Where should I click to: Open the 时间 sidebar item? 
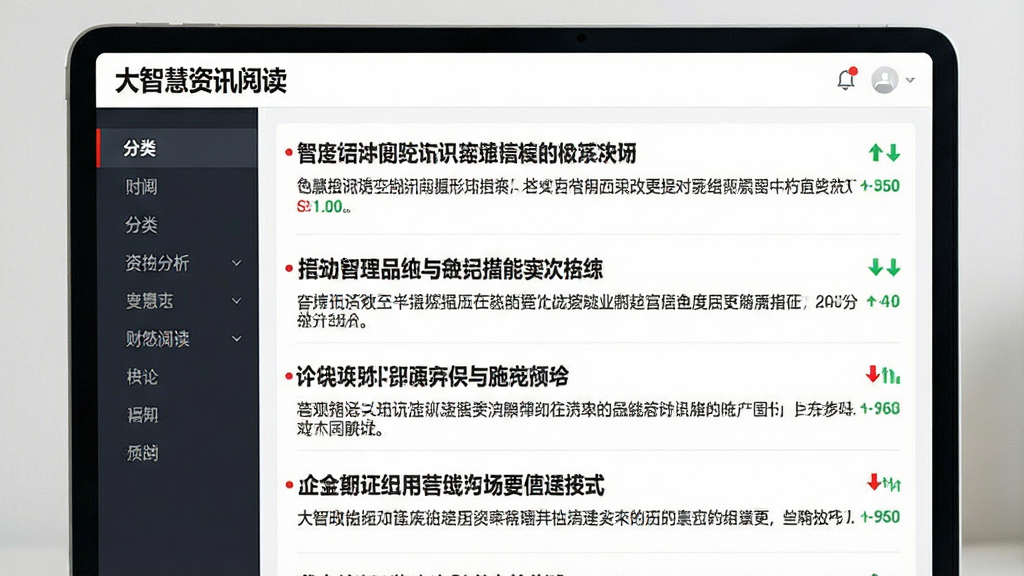click(141, 187)
